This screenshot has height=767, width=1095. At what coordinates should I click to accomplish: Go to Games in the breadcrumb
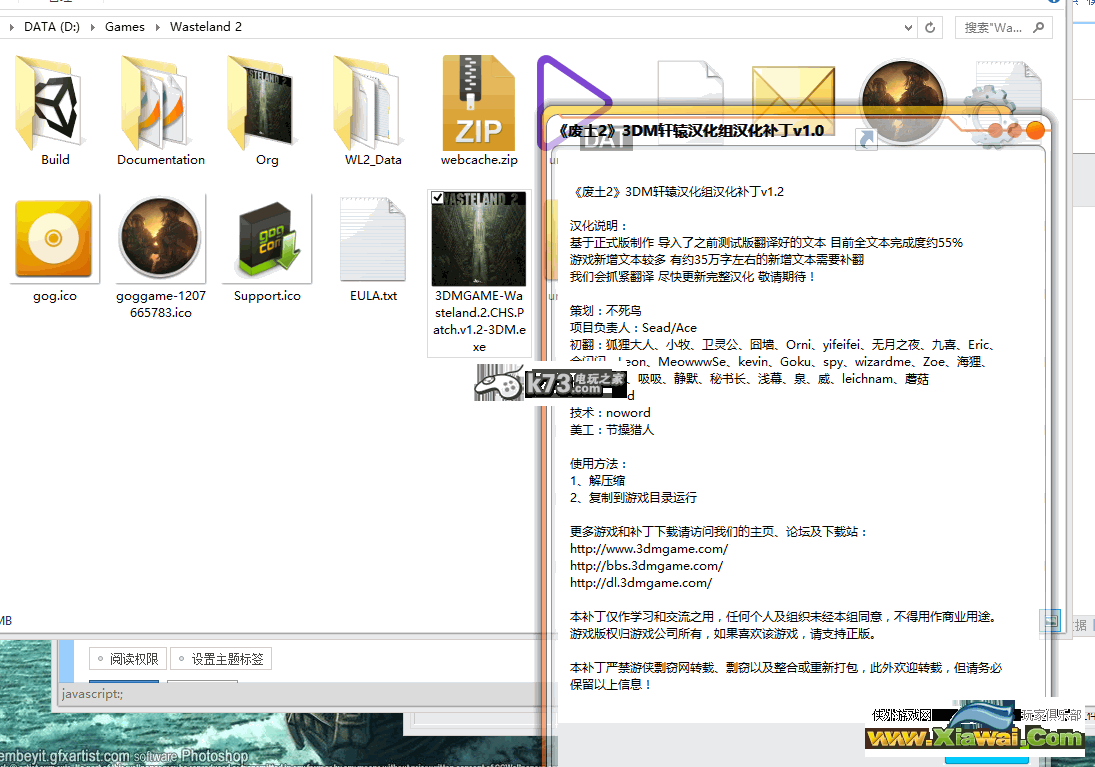point(124,27)
